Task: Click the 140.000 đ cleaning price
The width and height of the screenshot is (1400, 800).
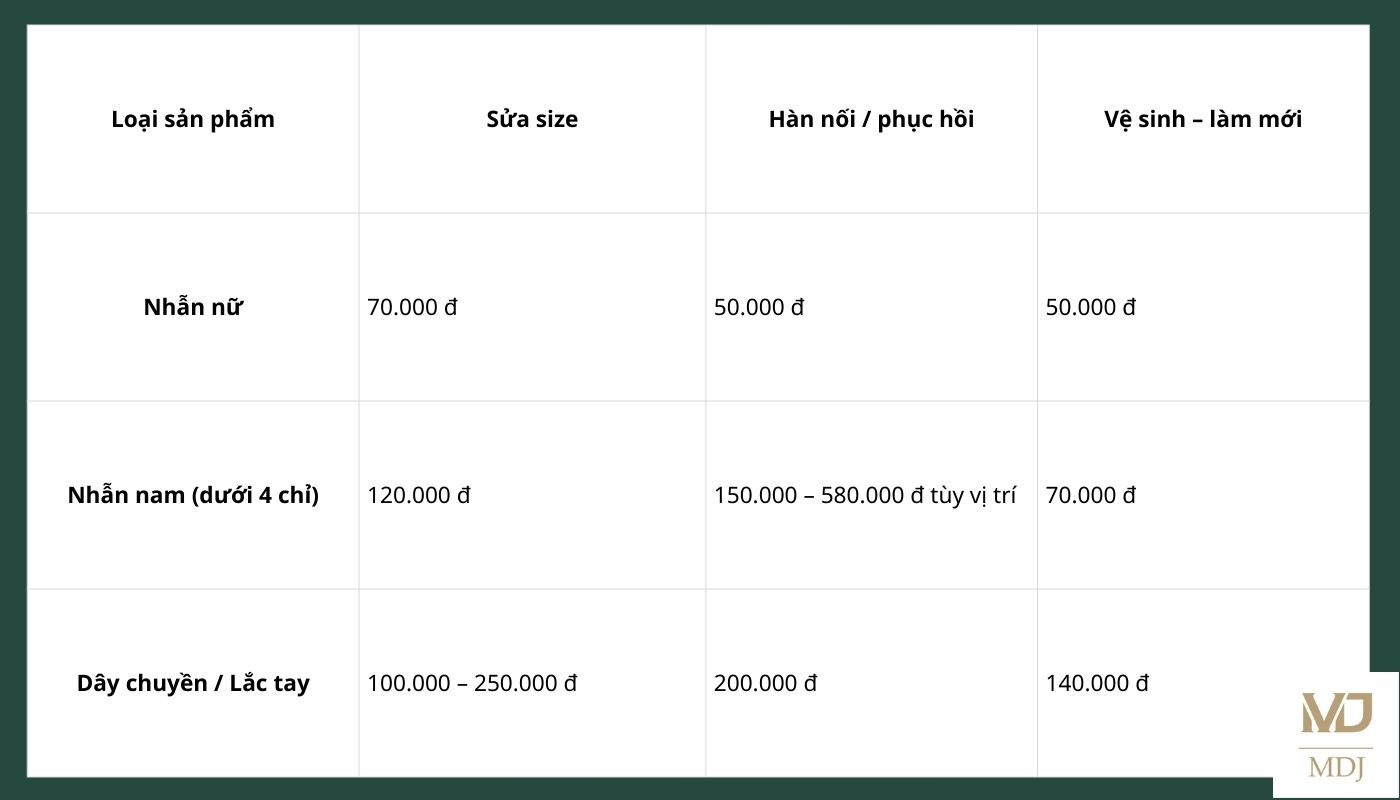Action: coord(1097,683)
